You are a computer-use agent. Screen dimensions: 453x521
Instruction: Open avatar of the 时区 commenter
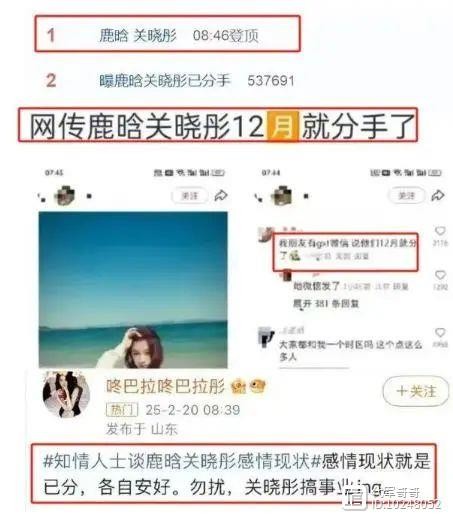coord(266,337)
